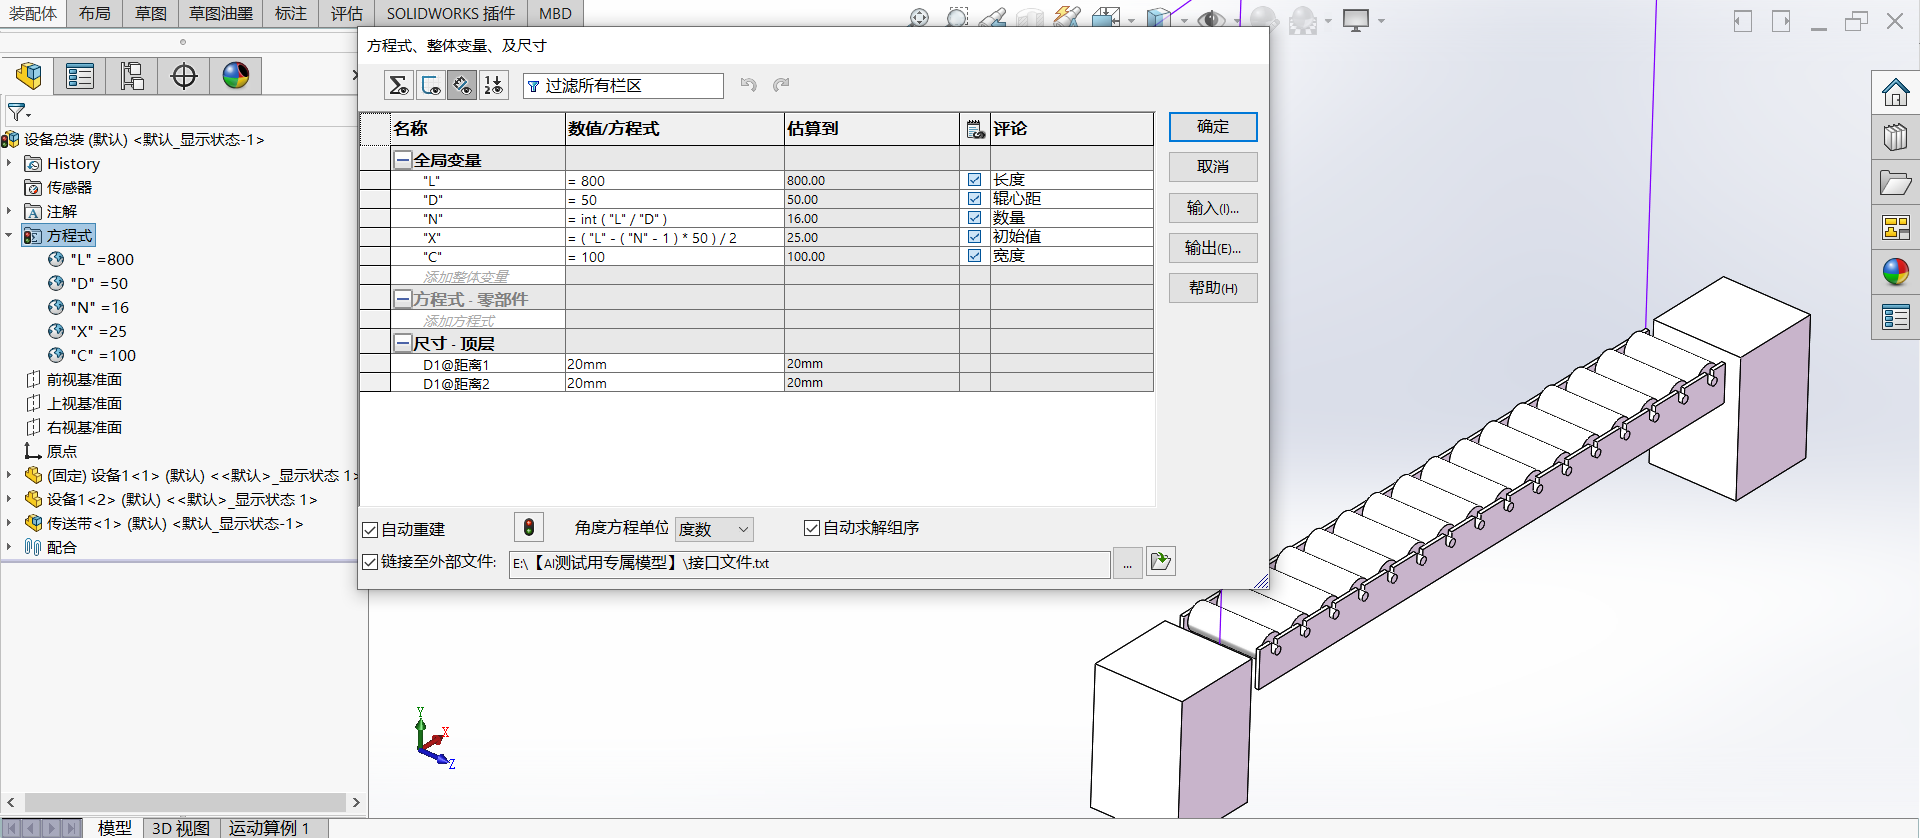1920x838 pixels.
Task: Collapse the 方程式 - 零部件 section
Action: [402, 299]
